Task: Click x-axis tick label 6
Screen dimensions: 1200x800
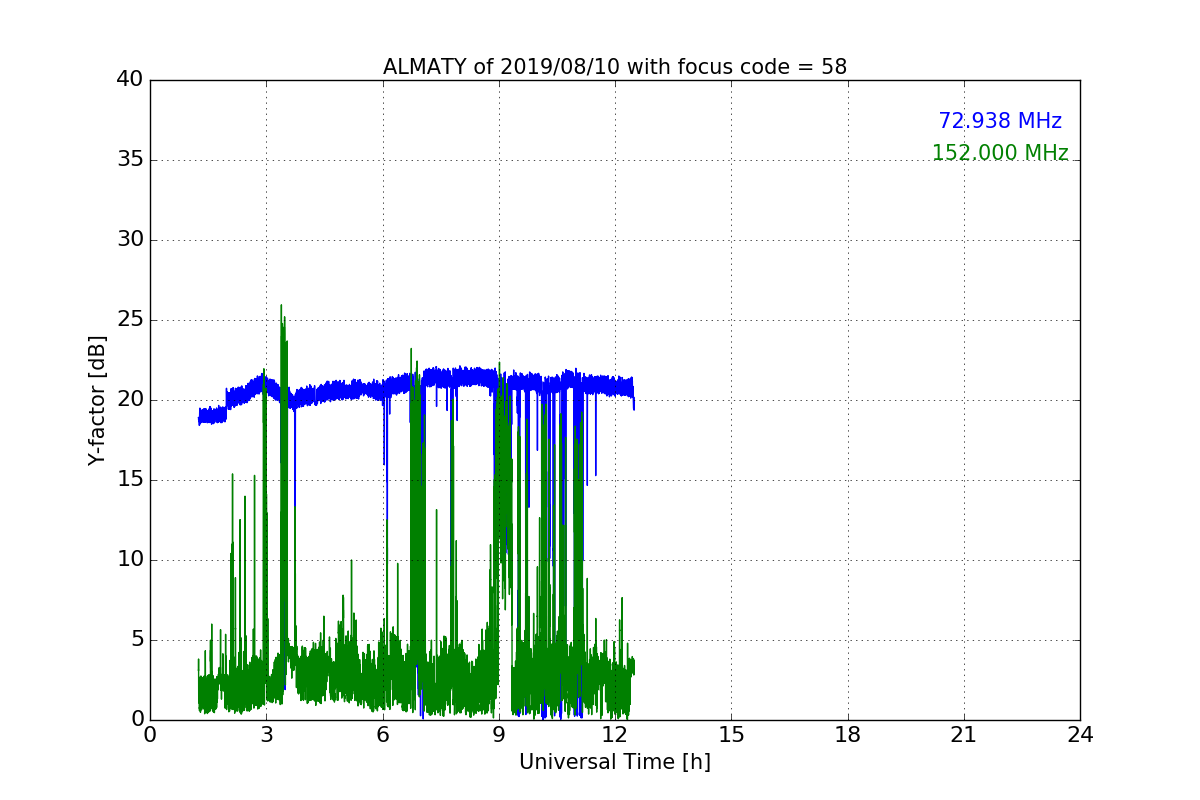Action: [383, 735]
